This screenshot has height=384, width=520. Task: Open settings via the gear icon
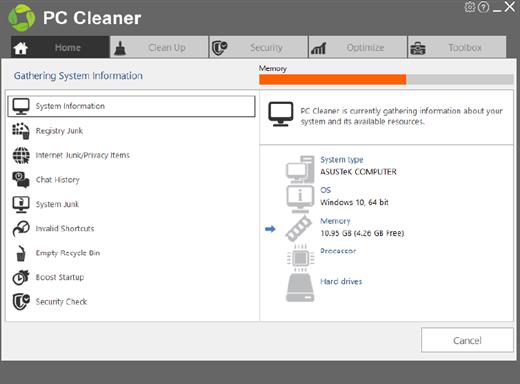(470, 7)
